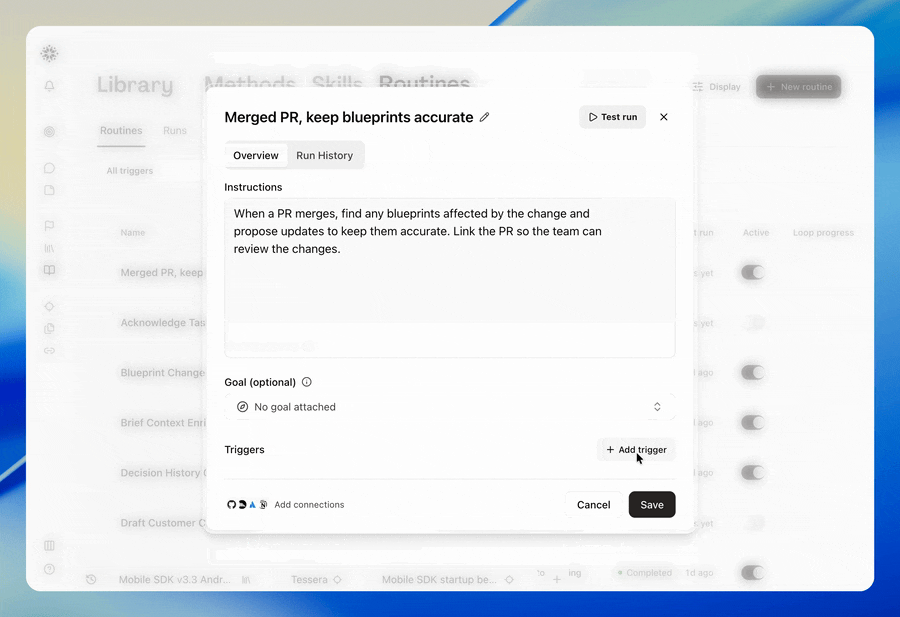Click the history clock icon beside Mobile SDK v3.3
The height and width of the screenshot is (617, 900).
coord(91,580)
